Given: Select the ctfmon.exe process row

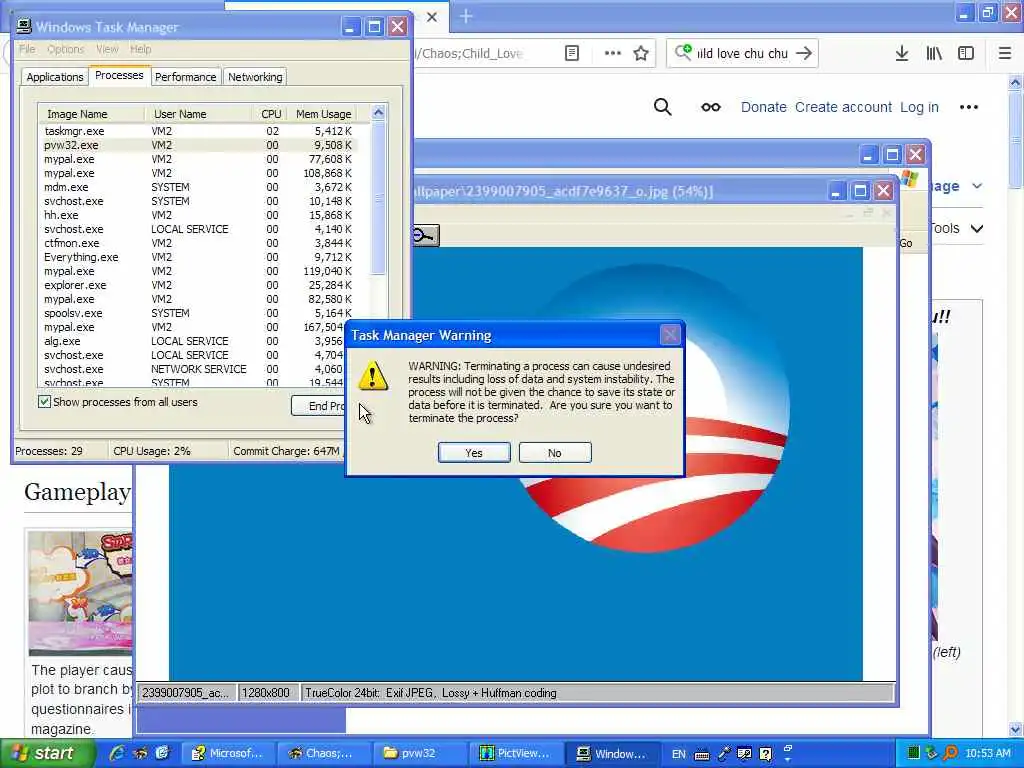Looking at the screenshot, I should (x=198, y=243).
